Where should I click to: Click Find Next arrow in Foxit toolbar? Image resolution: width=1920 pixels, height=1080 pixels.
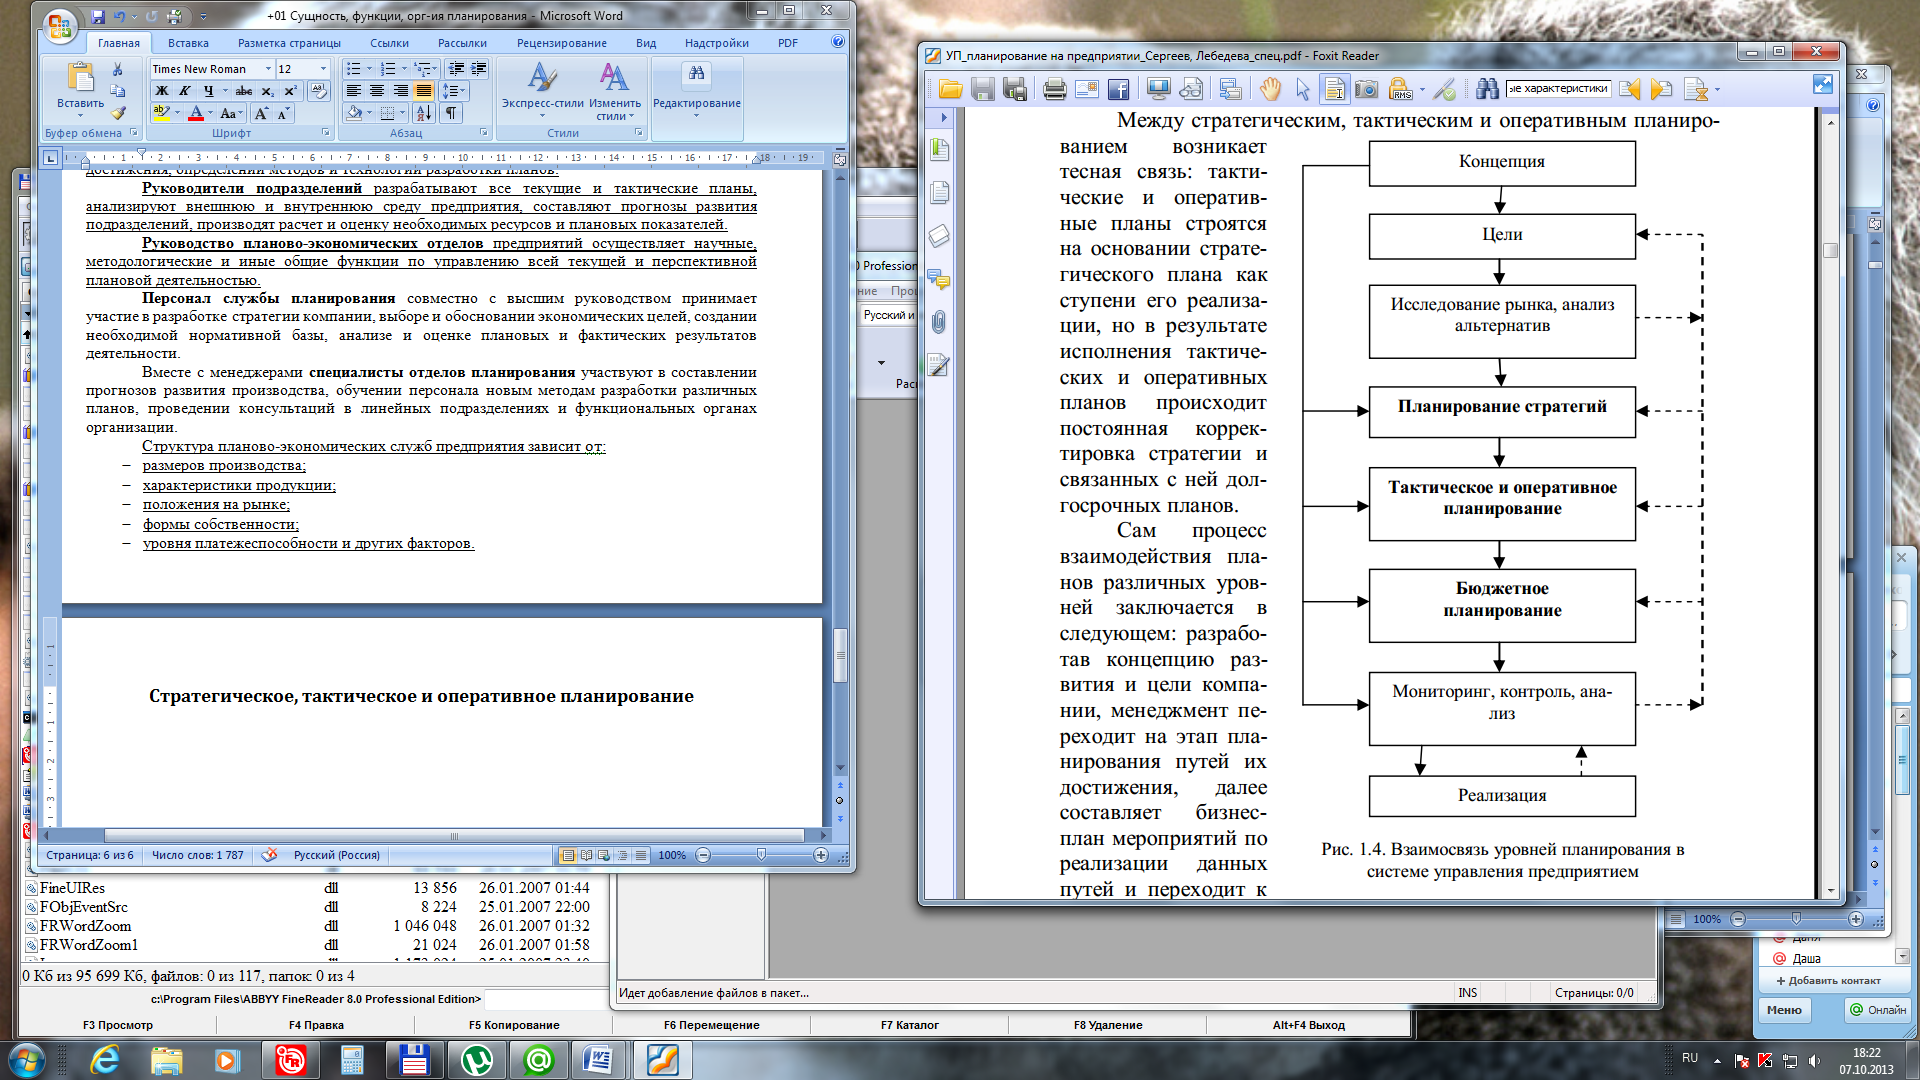[x=1662, y=90]
